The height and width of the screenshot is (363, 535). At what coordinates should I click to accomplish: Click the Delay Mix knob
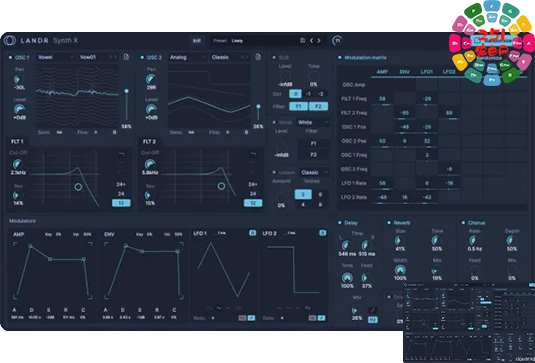click(x=356, y=310)
